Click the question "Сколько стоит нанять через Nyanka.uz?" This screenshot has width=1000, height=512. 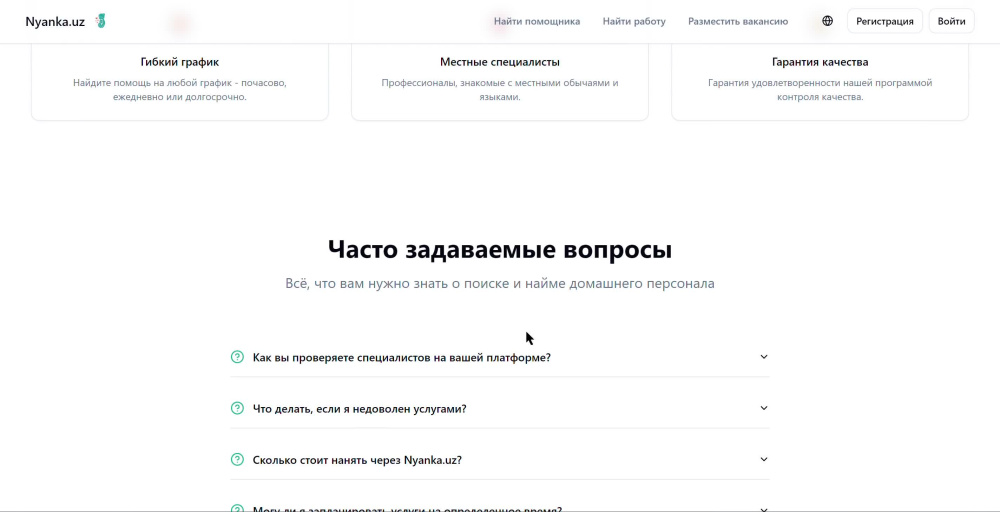[357, 460]
